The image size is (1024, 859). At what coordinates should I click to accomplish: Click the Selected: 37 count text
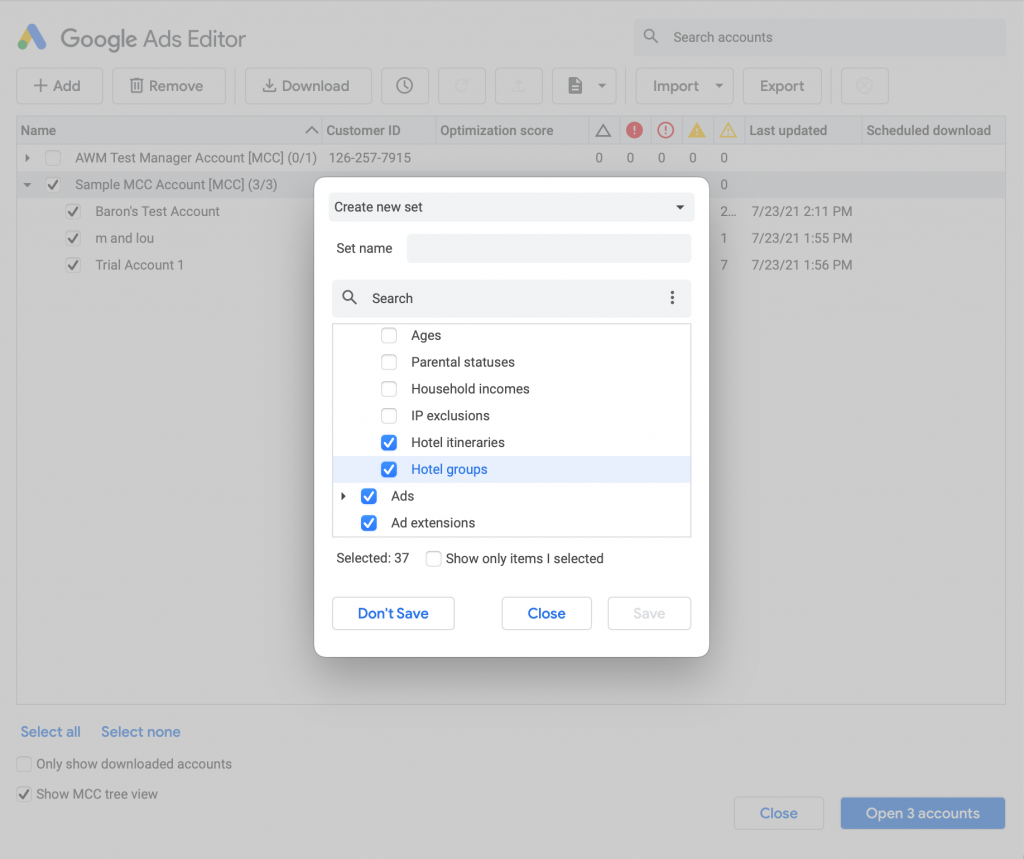(x=372, y=558)
